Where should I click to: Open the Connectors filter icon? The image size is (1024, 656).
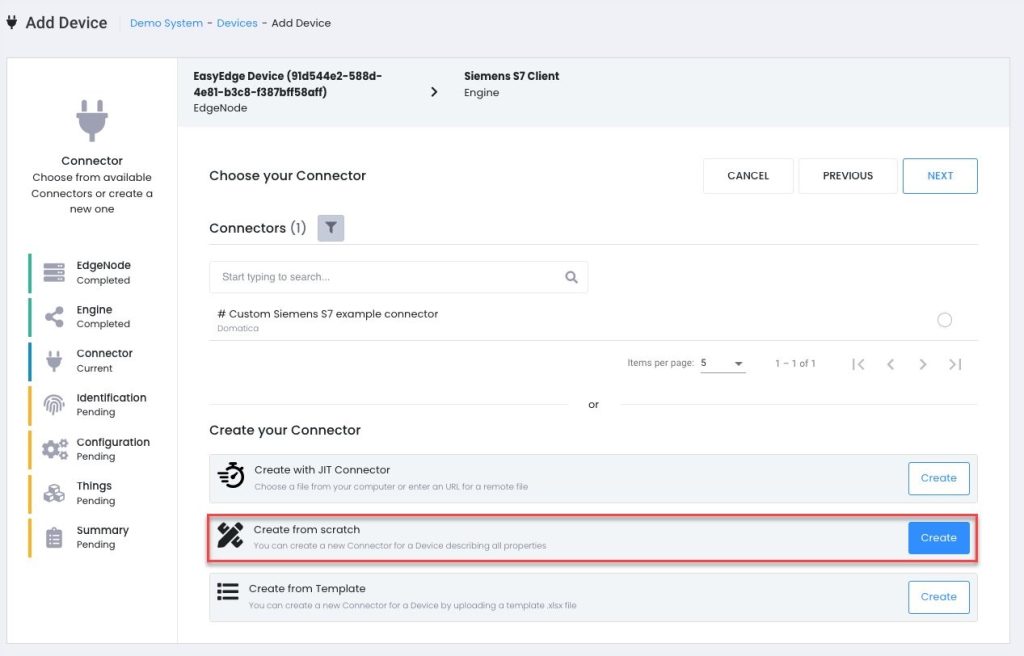click(x=330, y=228)
